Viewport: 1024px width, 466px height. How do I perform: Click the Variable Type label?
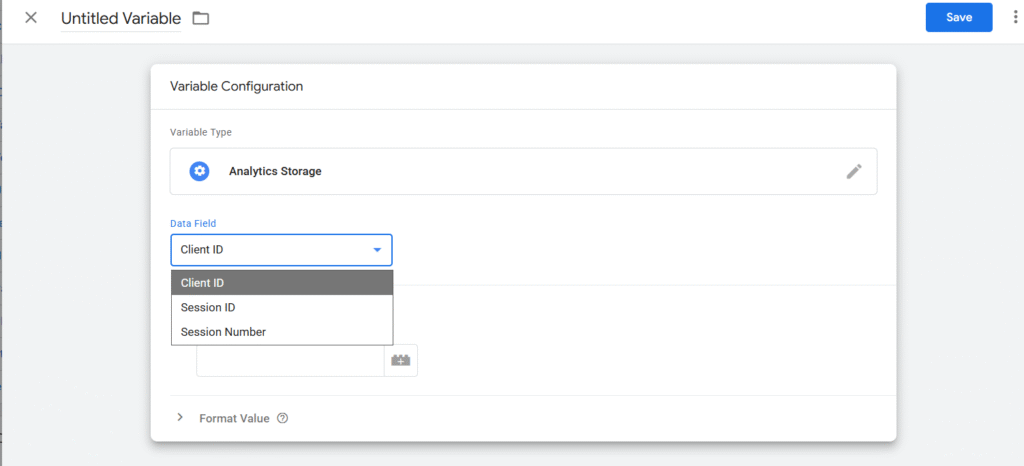coord(200,131)
